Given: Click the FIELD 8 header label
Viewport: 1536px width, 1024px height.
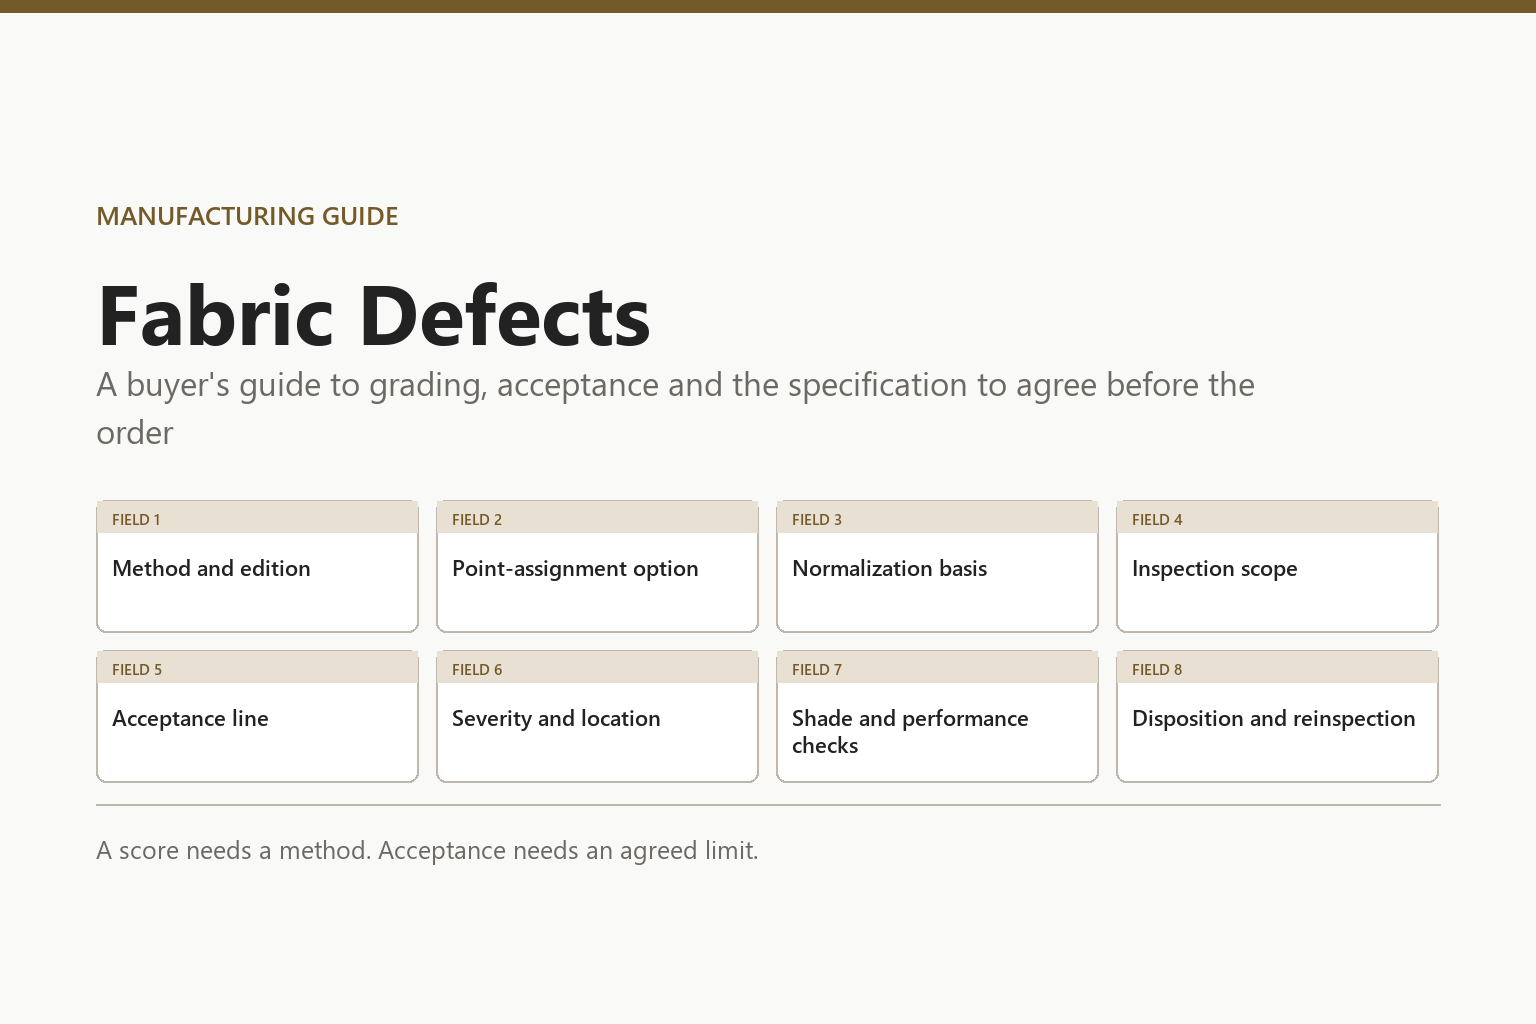Looking at the screenshot, I should point(1157,669).
